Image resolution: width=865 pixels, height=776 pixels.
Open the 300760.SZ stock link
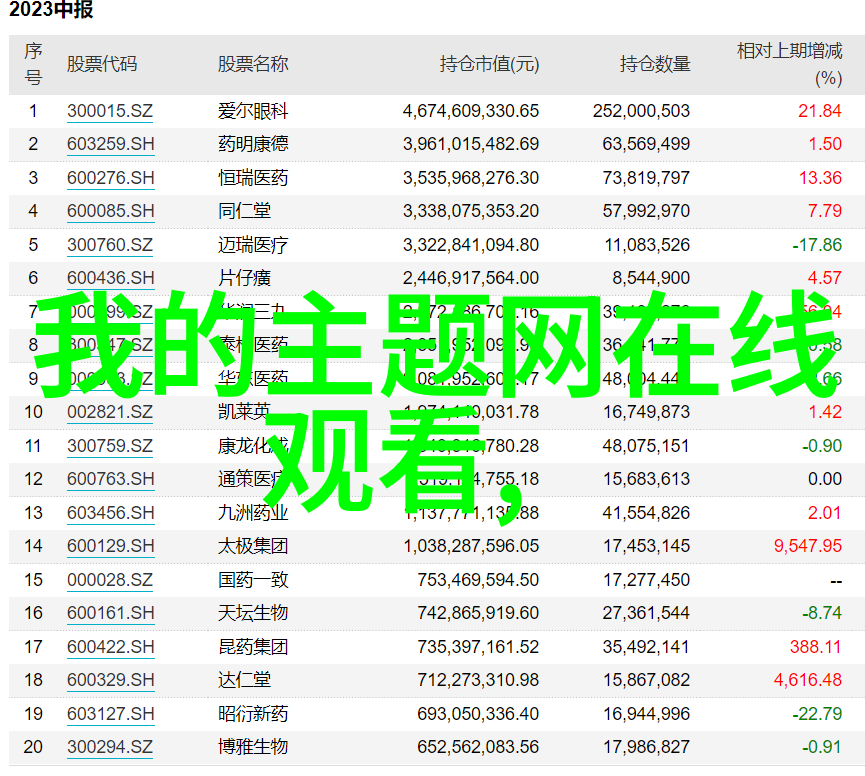click(110, 244)
